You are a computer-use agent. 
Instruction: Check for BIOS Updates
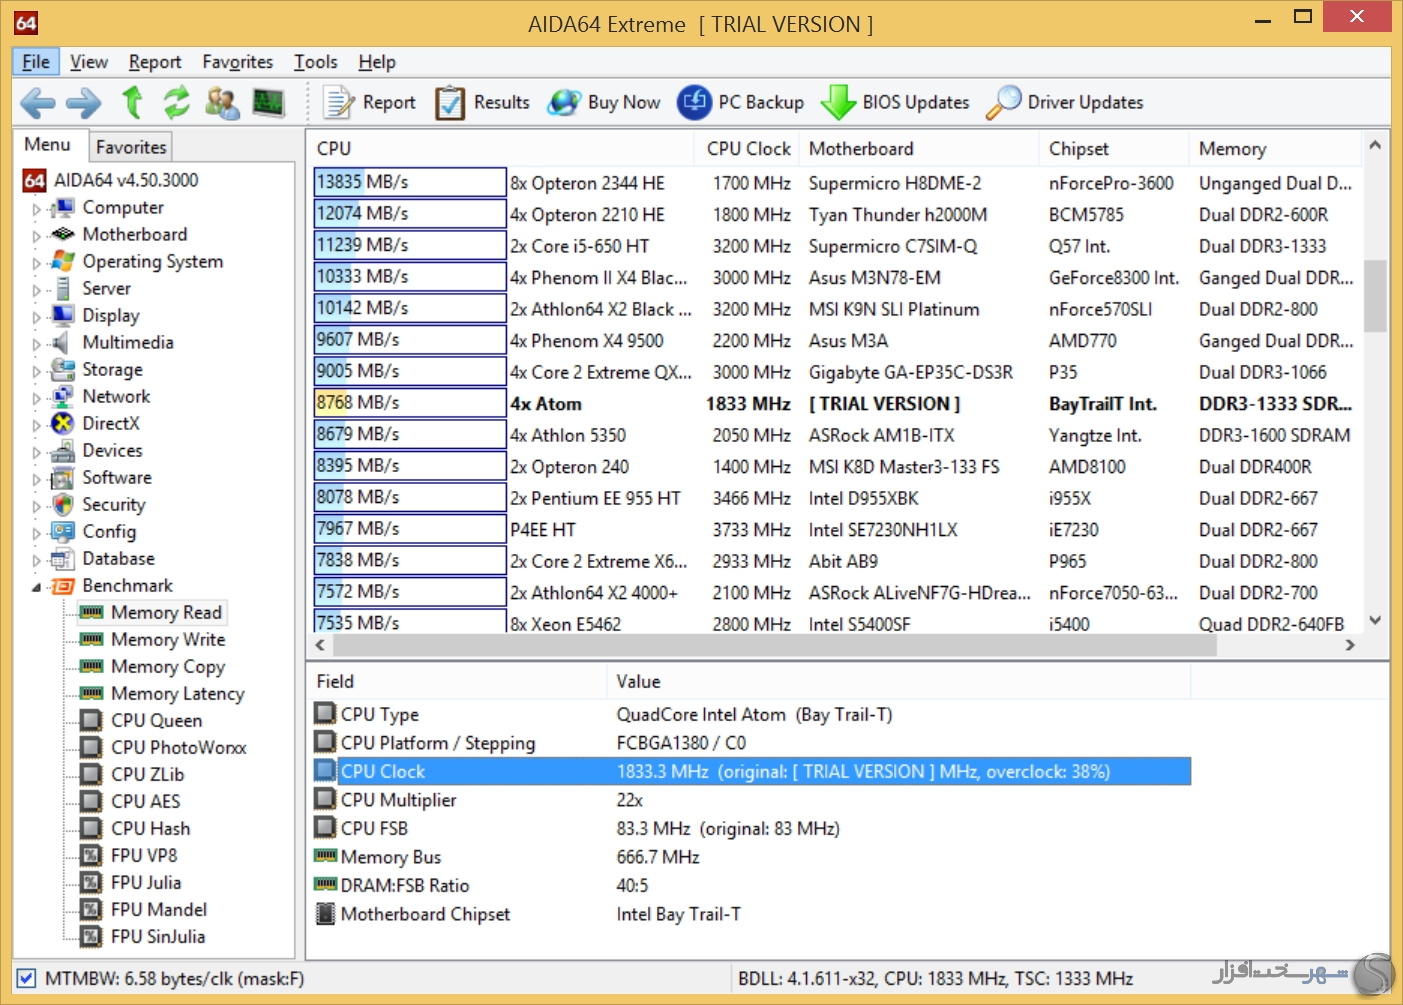coord(895,102)
